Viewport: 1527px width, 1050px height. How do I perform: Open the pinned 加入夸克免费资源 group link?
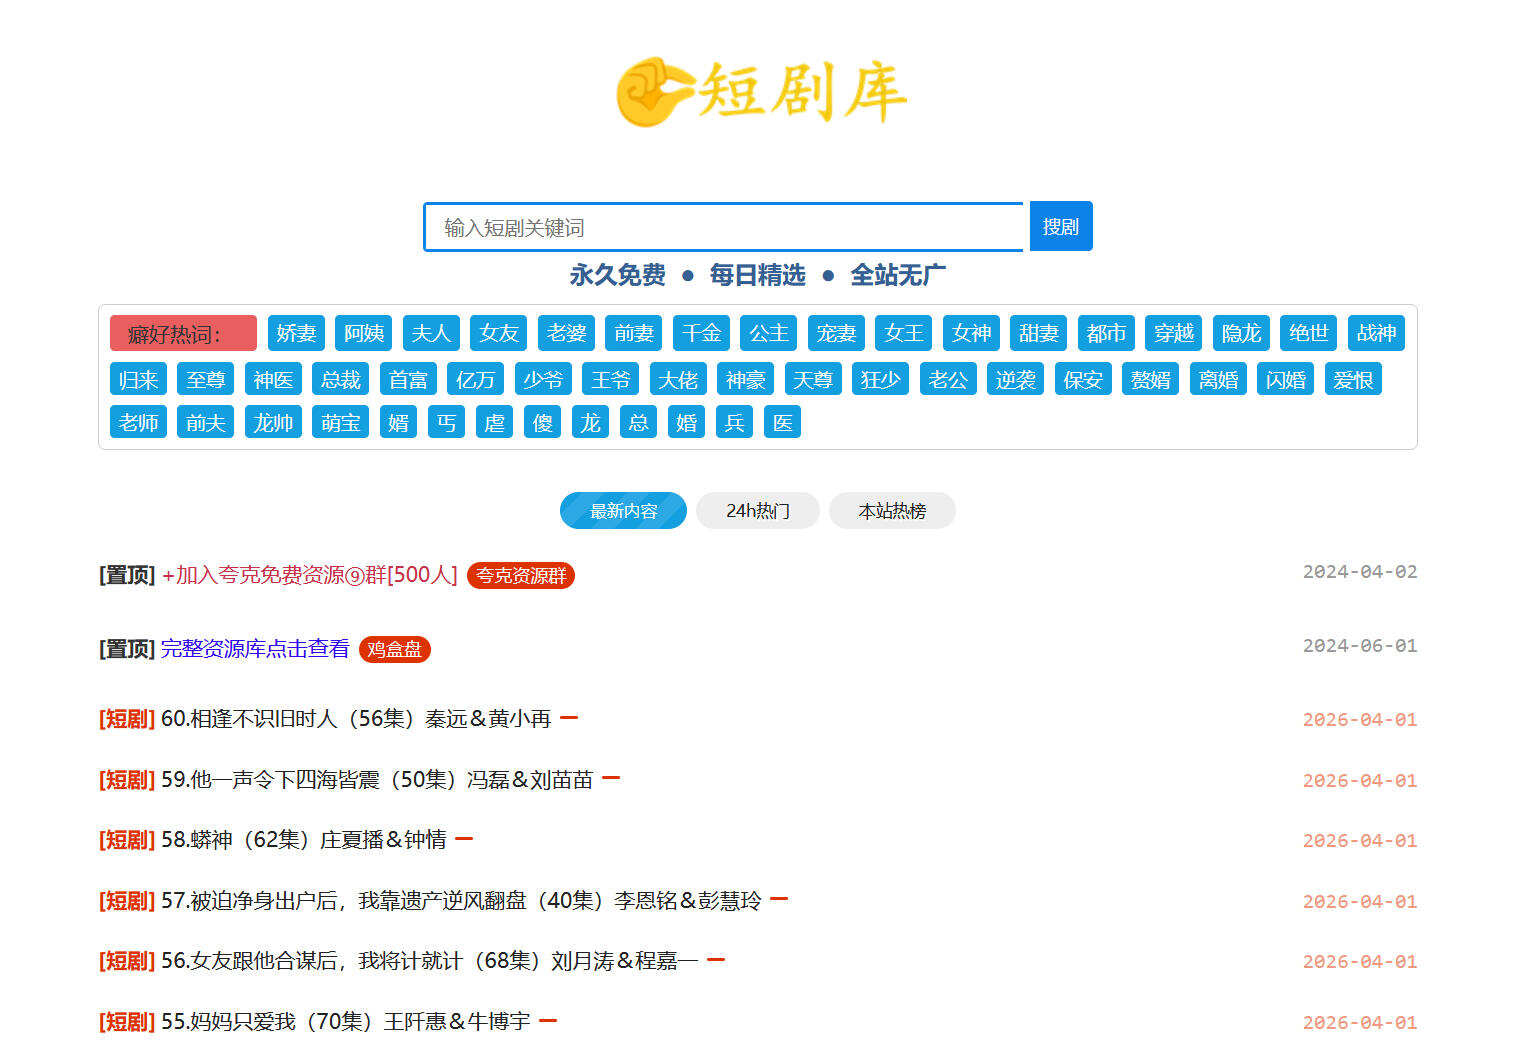[309, 575]
